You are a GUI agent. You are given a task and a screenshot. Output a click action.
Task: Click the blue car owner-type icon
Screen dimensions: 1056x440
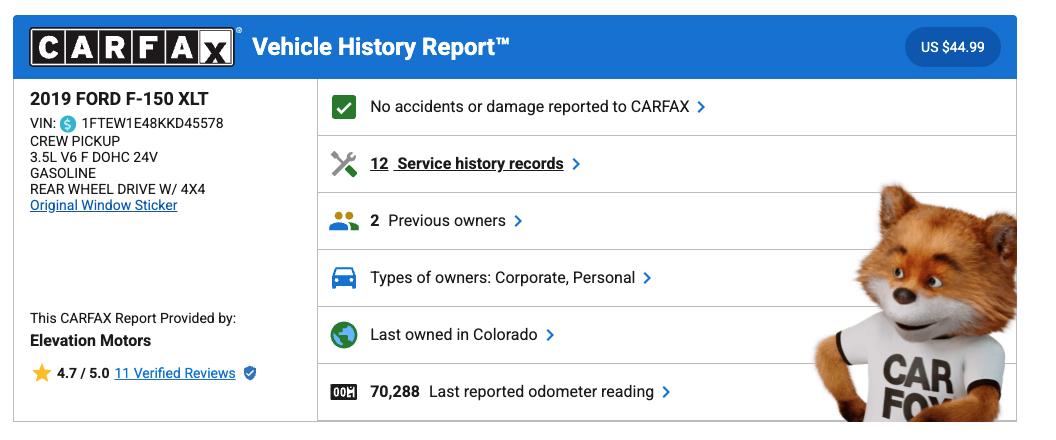(344, 278)
